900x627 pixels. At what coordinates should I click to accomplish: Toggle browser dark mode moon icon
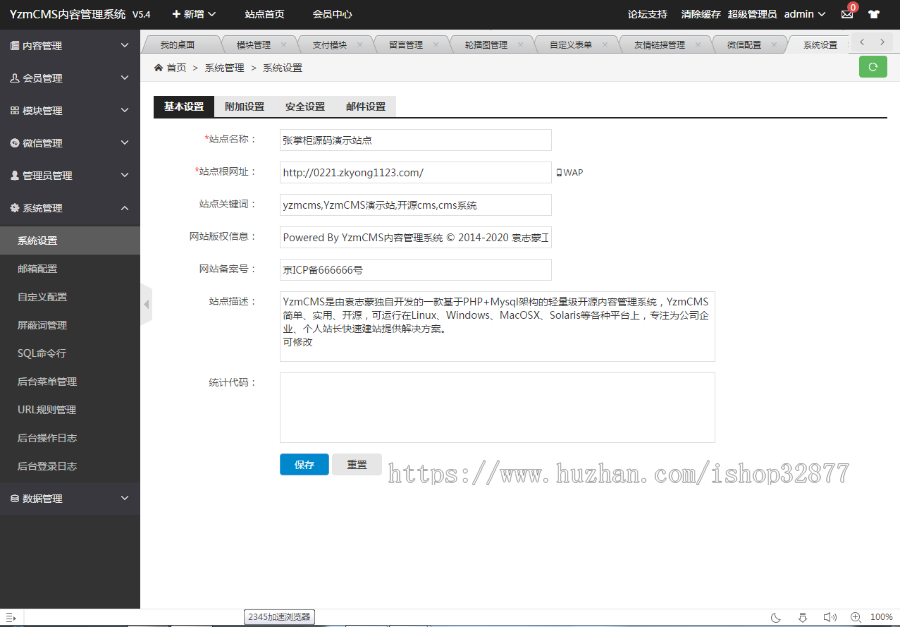click(x=776, y=617)
